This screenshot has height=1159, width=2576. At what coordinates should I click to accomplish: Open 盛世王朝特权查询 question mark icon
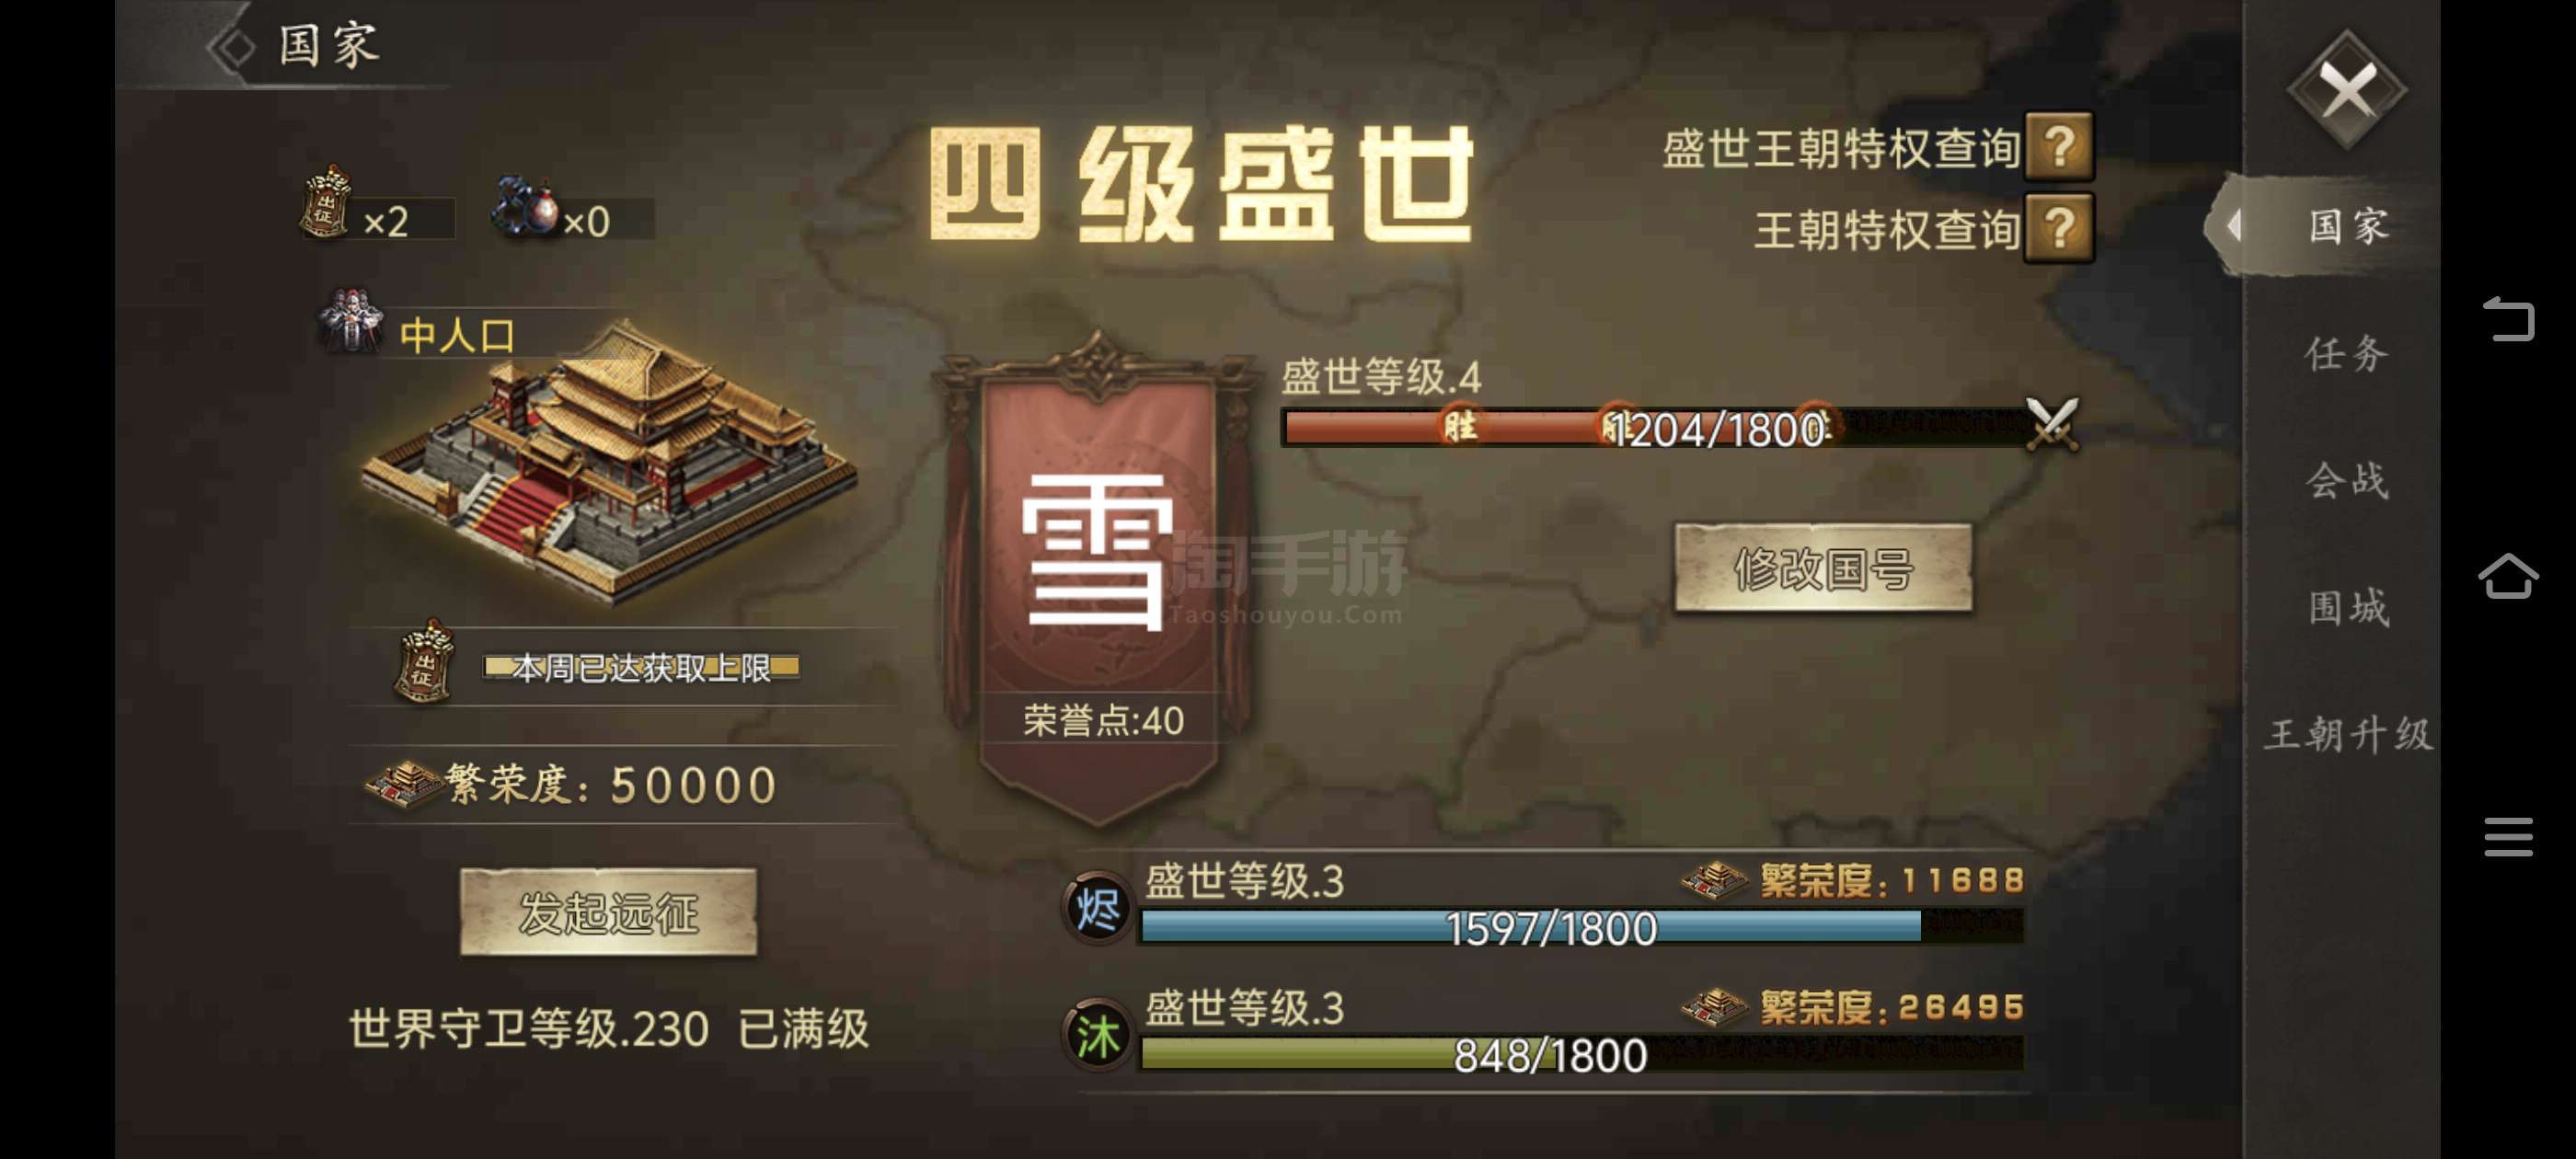pos(2059,147)
